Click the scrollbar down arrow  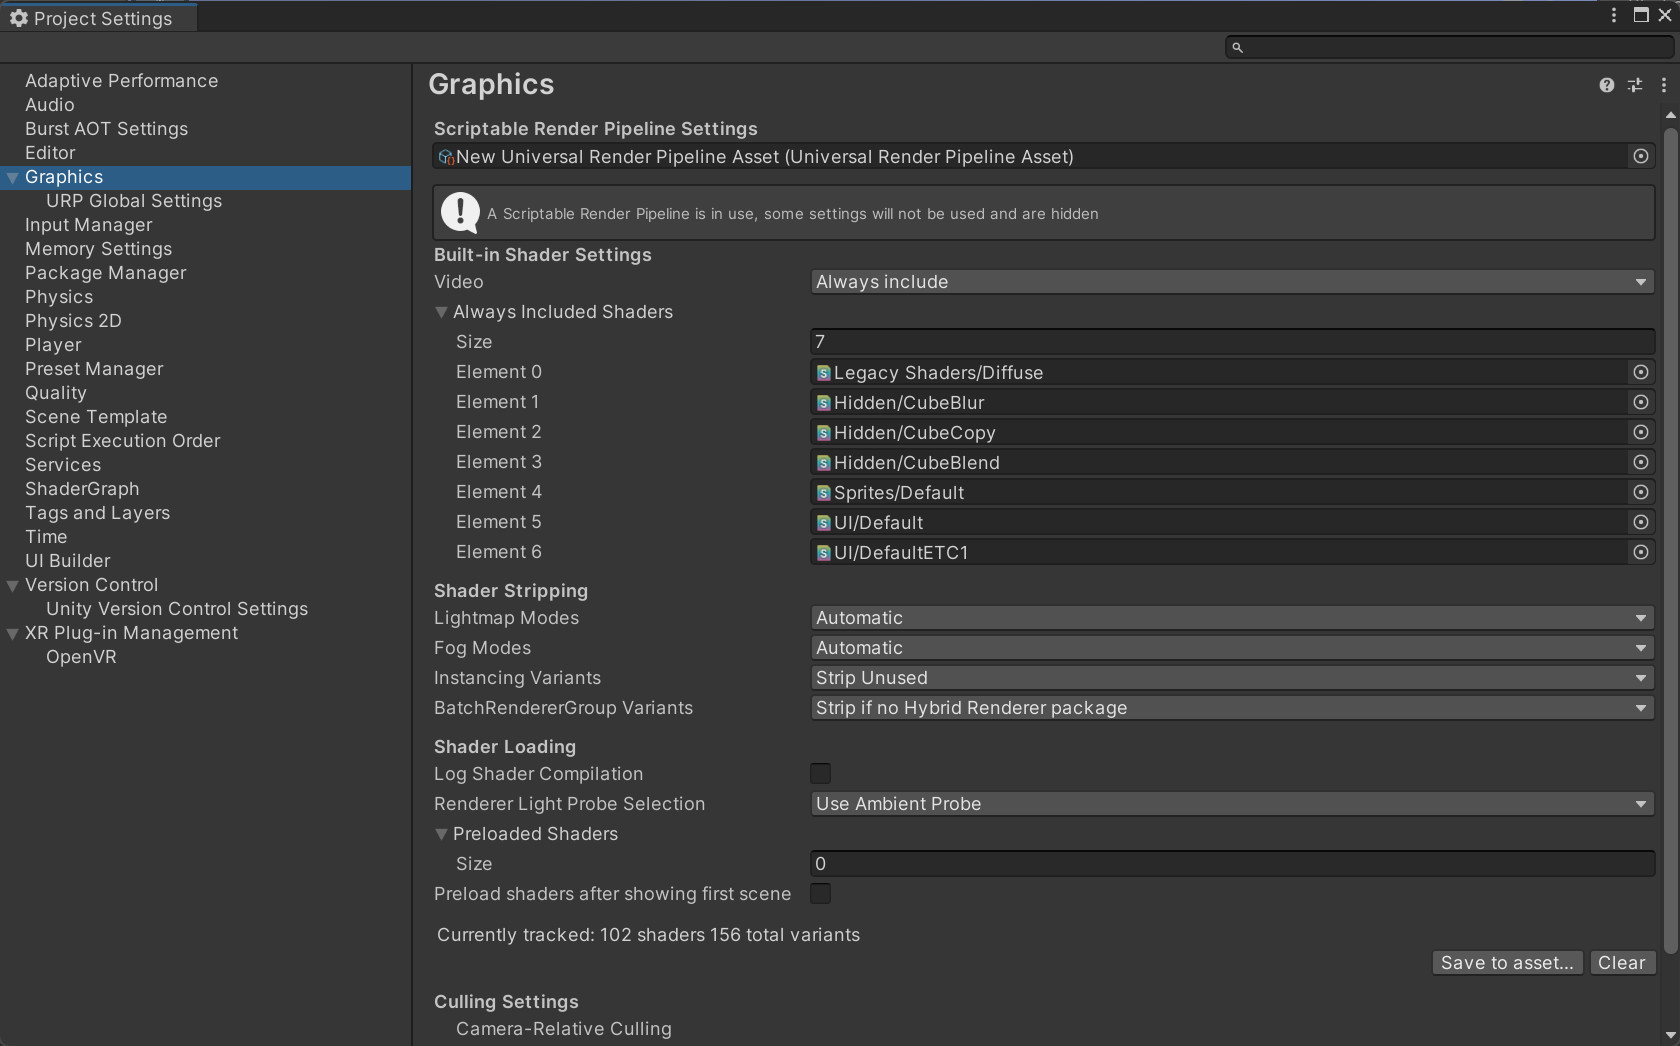pyautogui.click(x=1670, y=1035)
